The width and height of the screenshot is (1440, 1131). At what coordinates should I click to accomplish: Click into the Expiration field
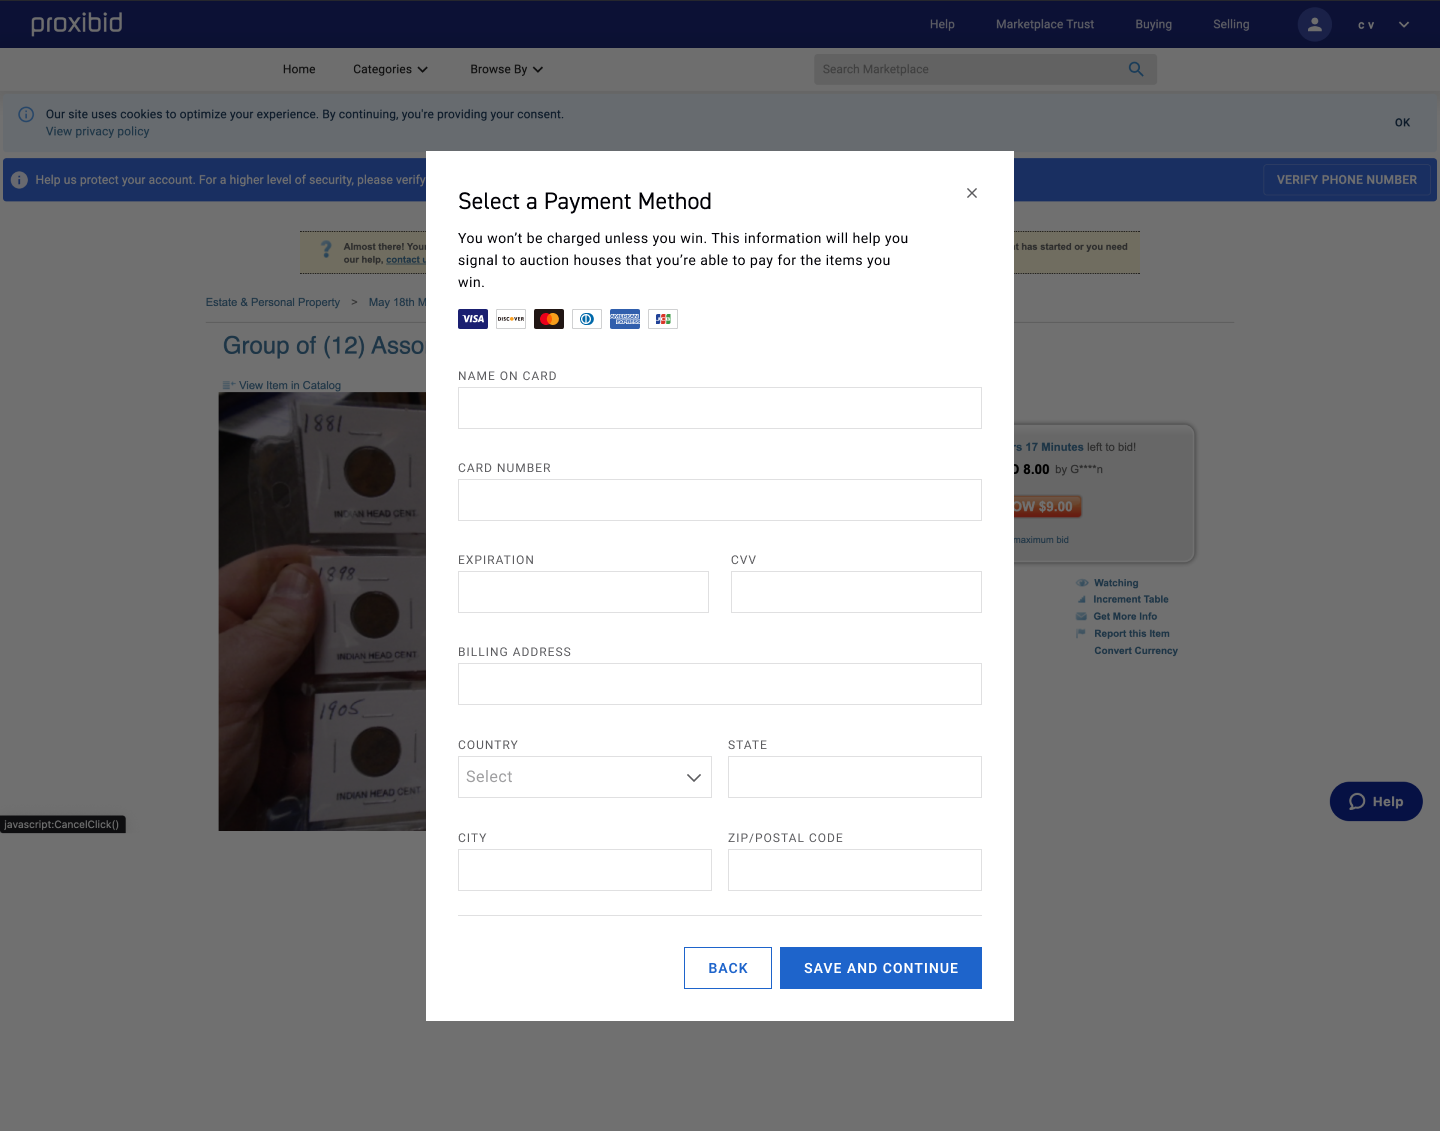583,592
